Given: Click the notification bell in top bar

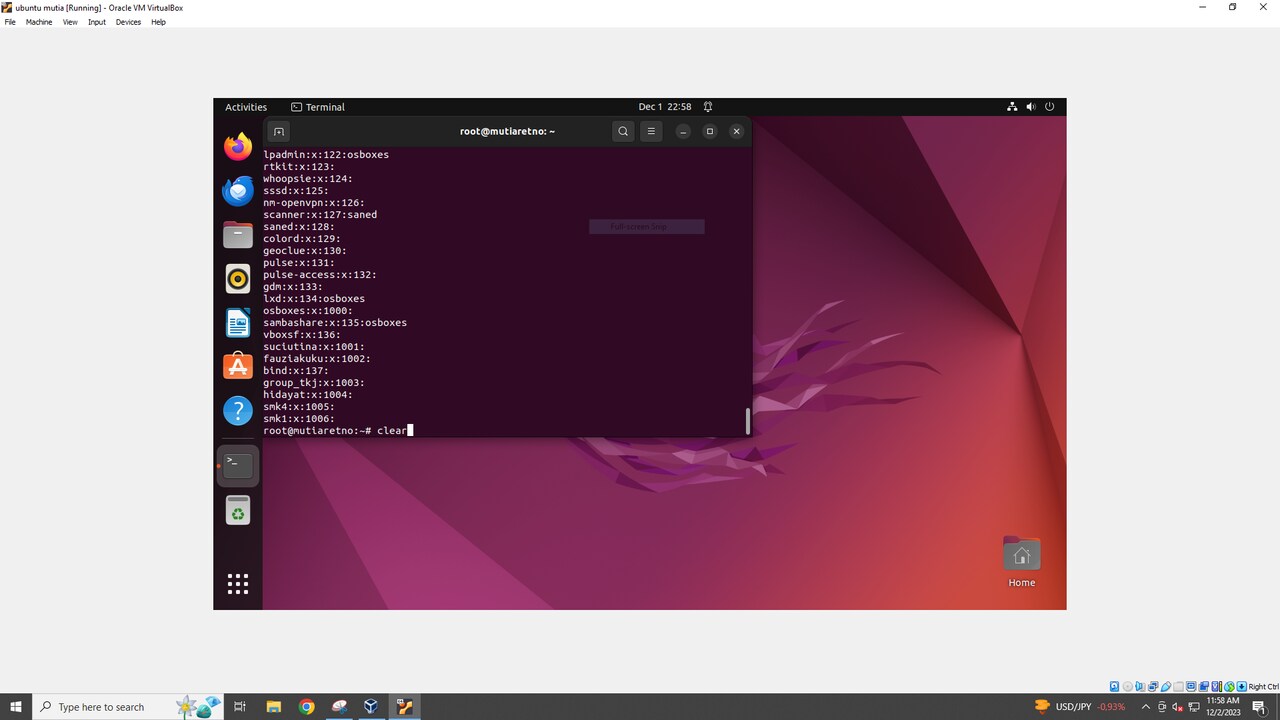Looking at the screenshot, I should pyautogui.click(x=708, y=107).
